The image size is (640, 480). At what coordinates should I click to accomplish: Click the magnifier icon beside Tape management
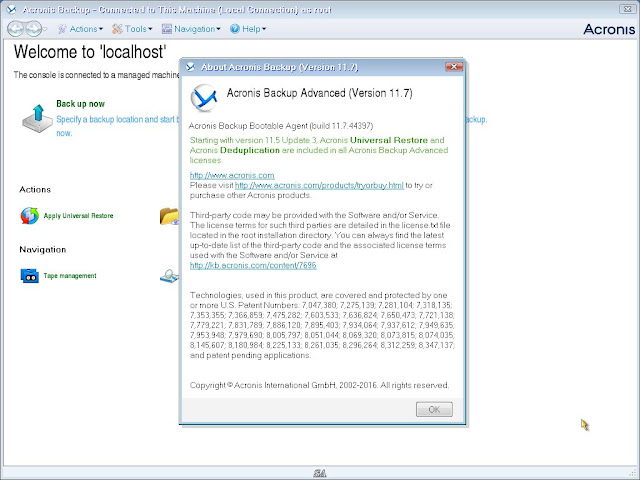tap(169, 276)
